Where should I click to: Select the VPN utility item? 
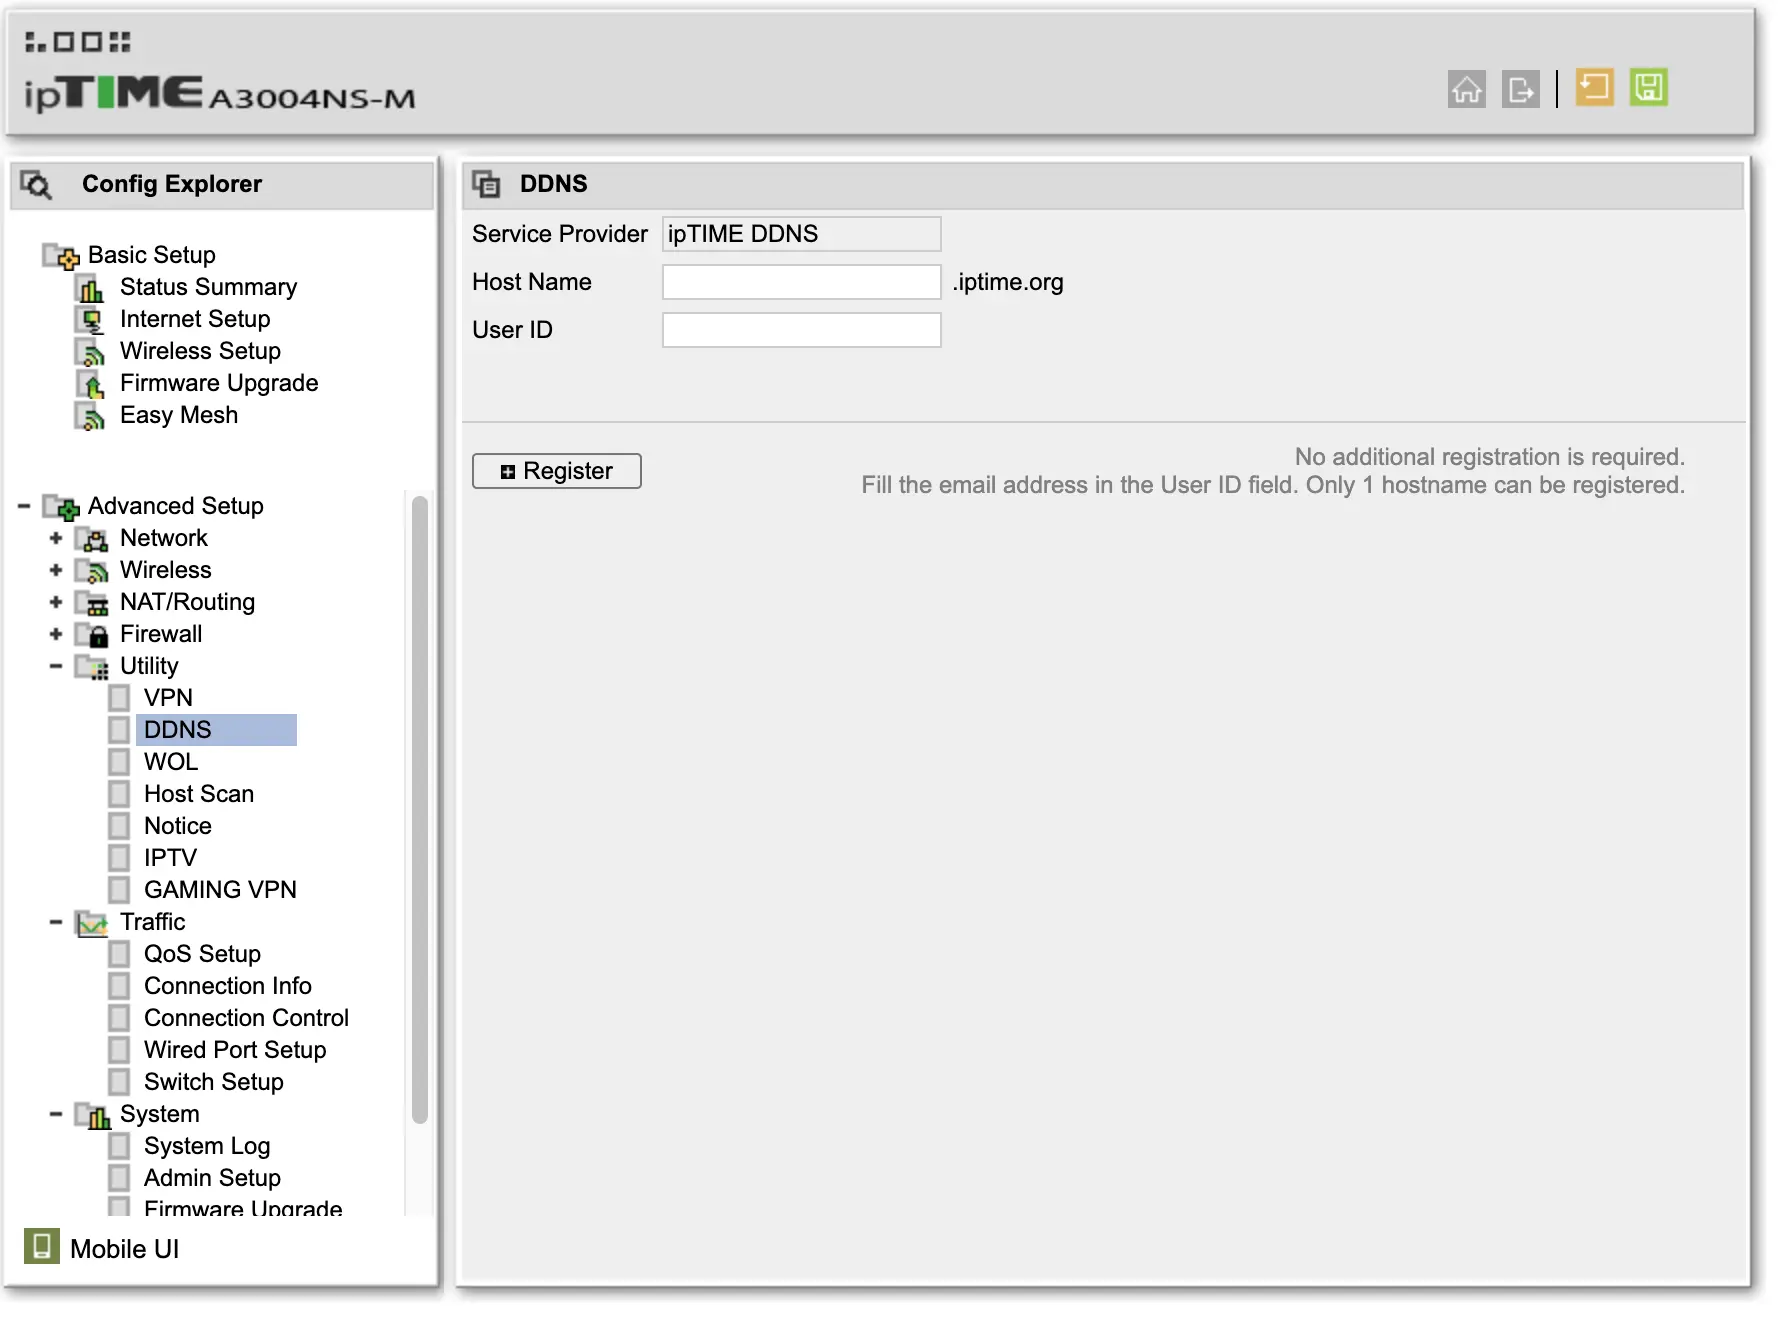pyautogui.click(x=168, y=698)
